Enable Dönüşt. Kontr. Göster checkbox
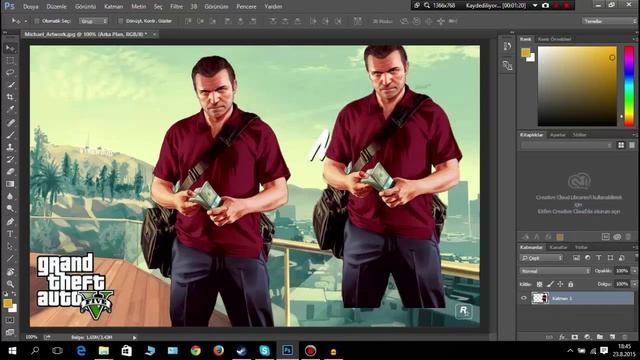Image resolution: width=640 pixels, height=360 pixels. [120, 21]
